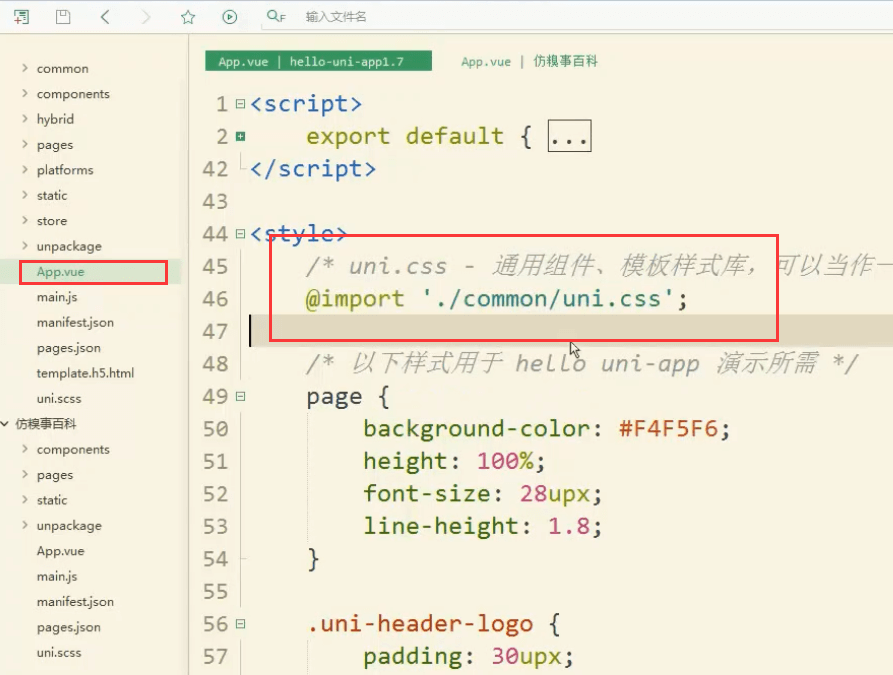Click the './common/uni.css' import path
Viewport: 893px width, 675px height.
548,298
